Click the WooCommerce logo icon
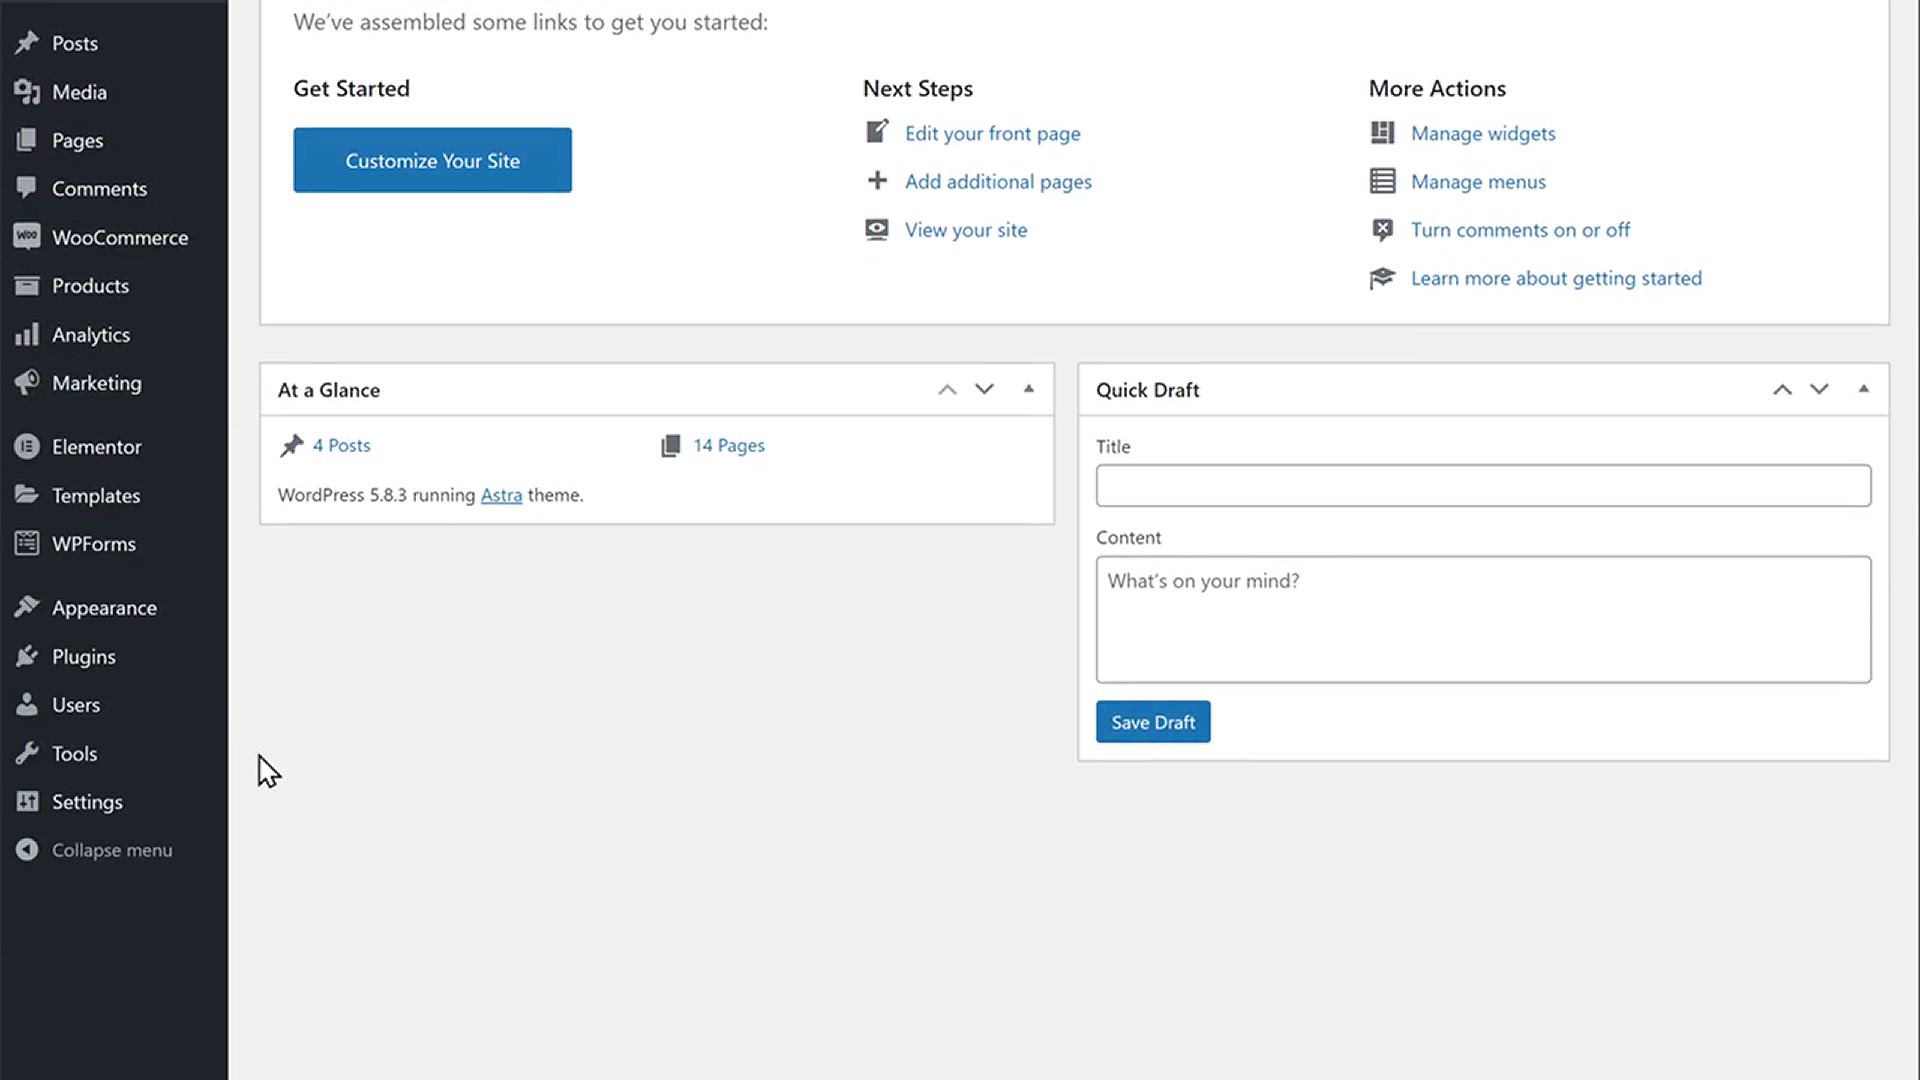Screen dimensions: 1920x1080 [x=27, y=237]
